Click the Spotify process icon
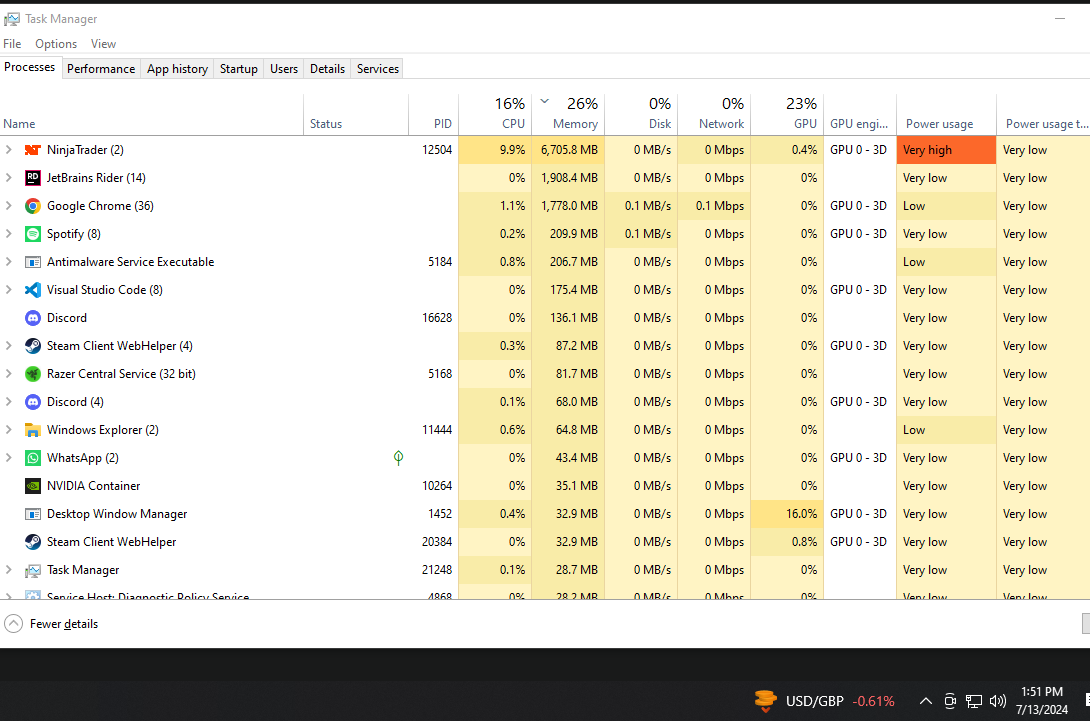This screenshot has height=721, width=1090. [33, 234]
